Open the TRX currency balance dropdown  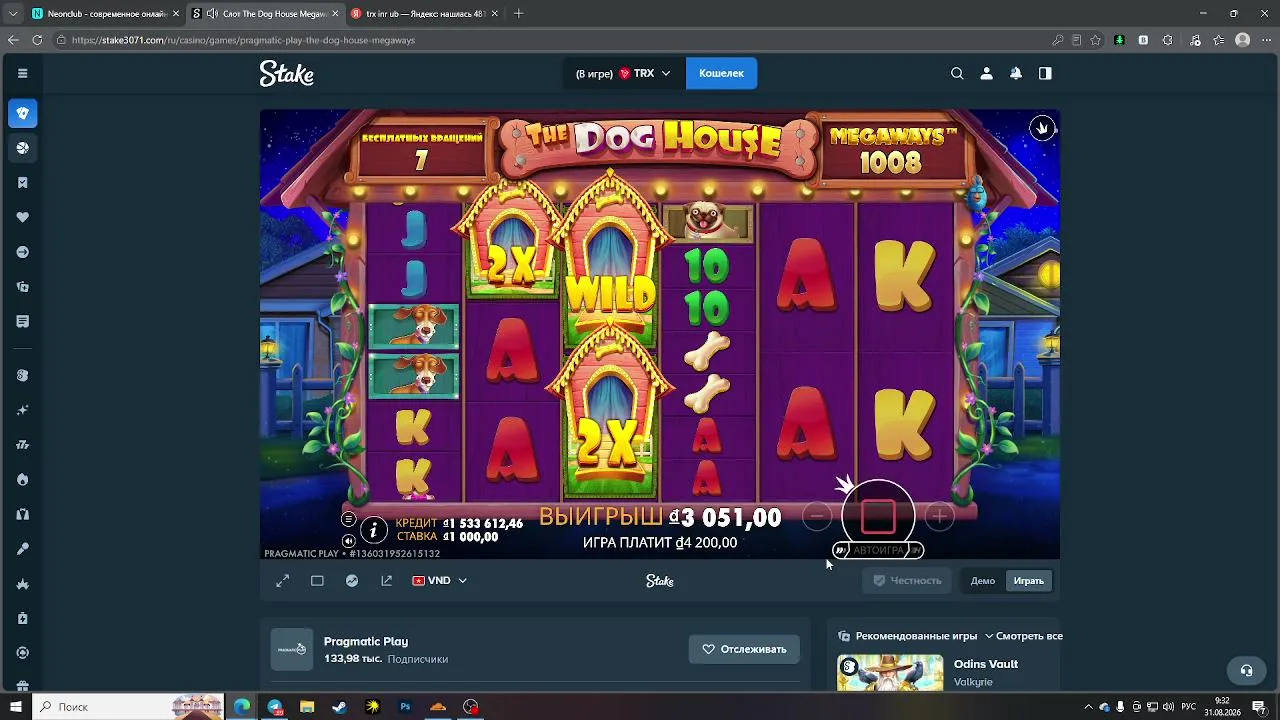coord(624,73)
